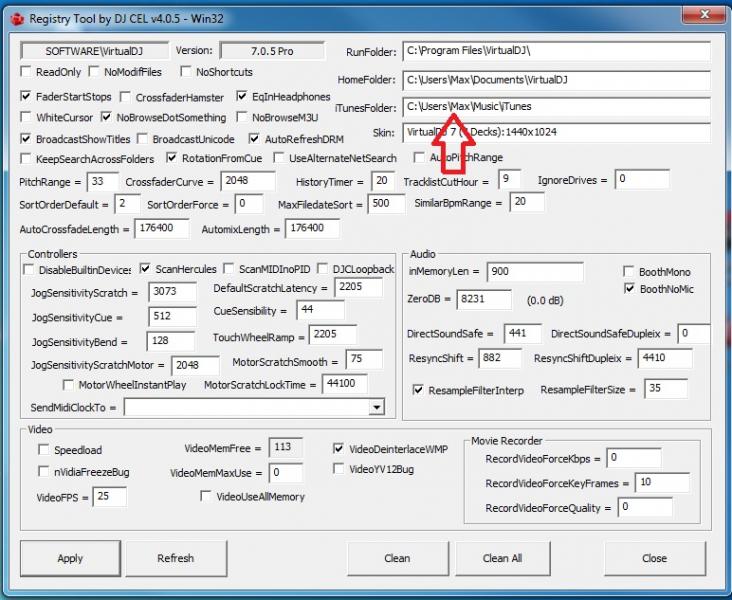
Task: Toggle CrossfaderHamster checkbox
Action: (125, 97)
